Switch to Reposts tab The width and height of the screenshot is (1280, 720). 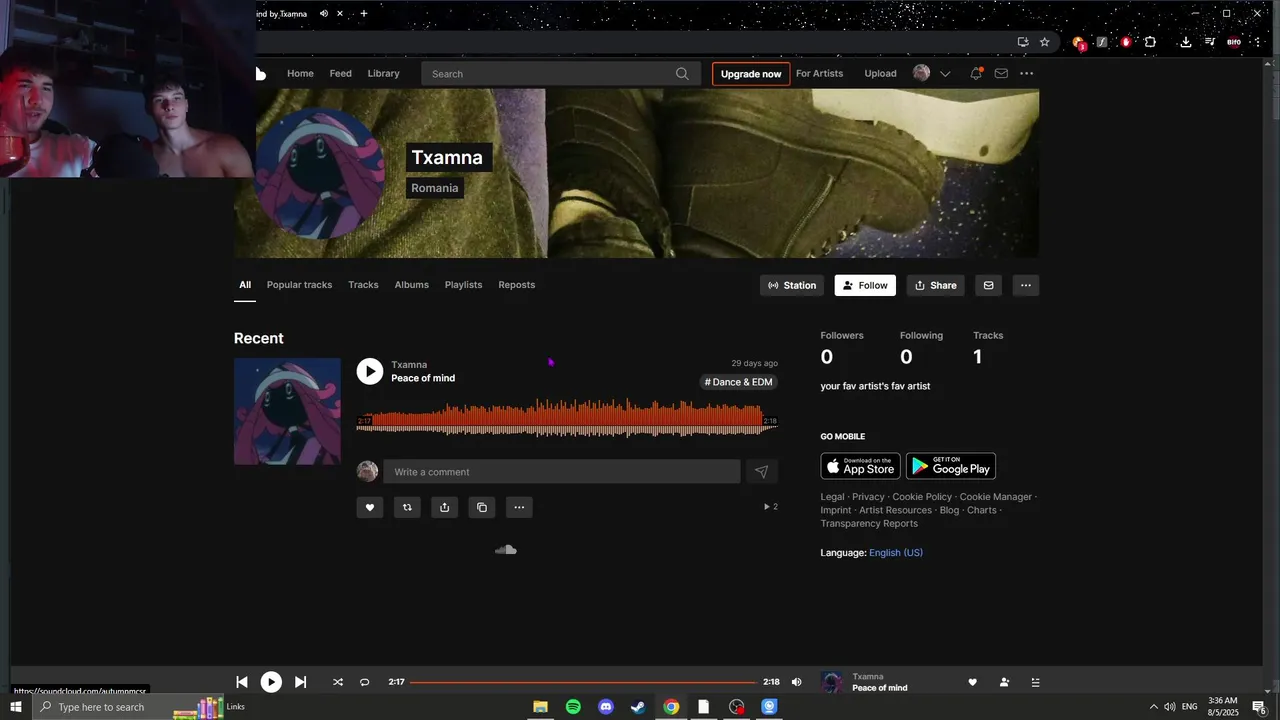point(516,285)
